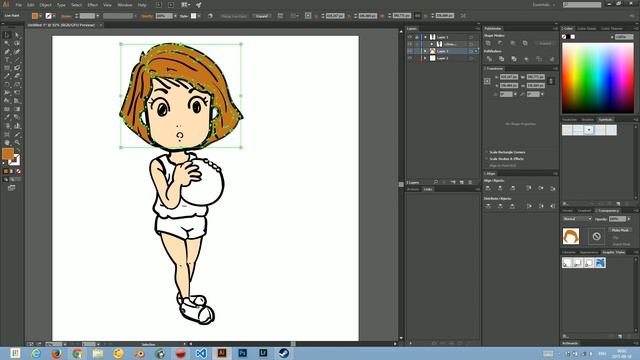Open the Normal blending mode dropdown

[577, 219]
